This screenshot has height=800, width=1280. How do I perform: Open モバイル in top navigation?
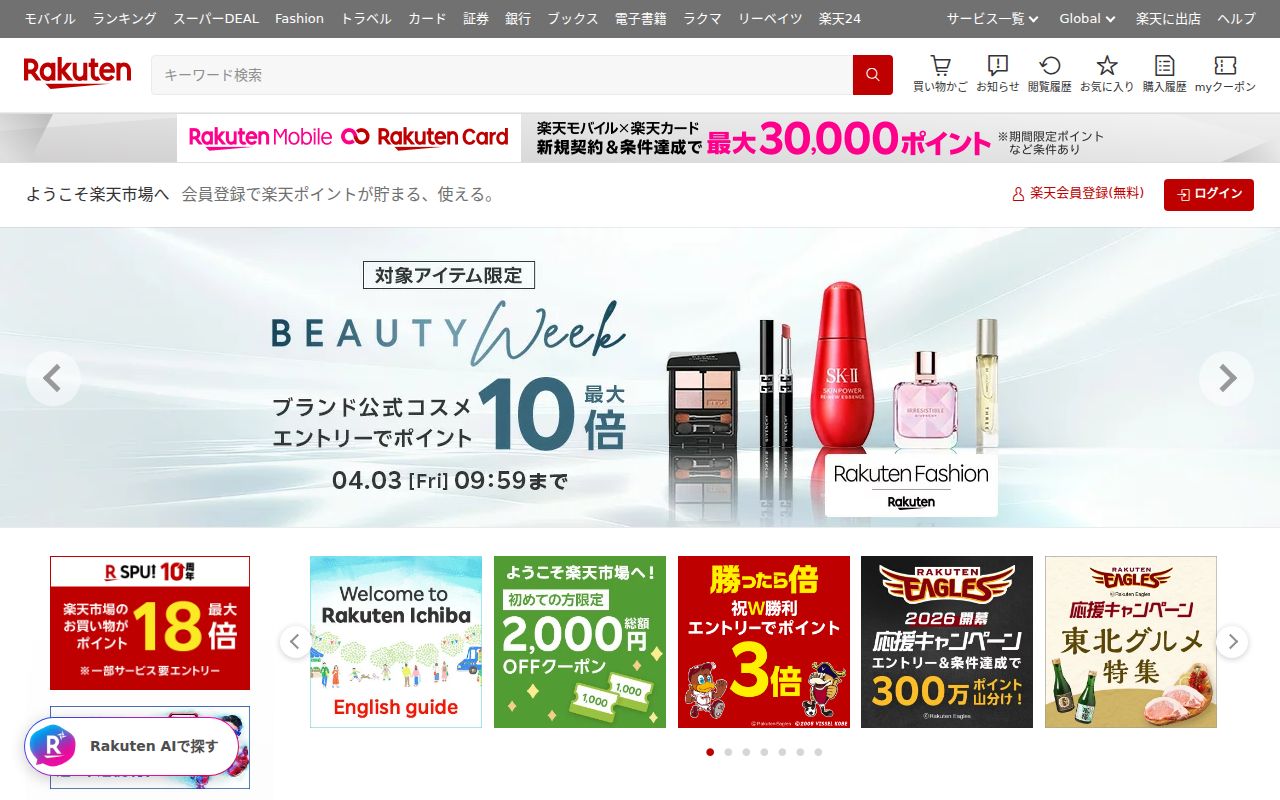[50, 19]
